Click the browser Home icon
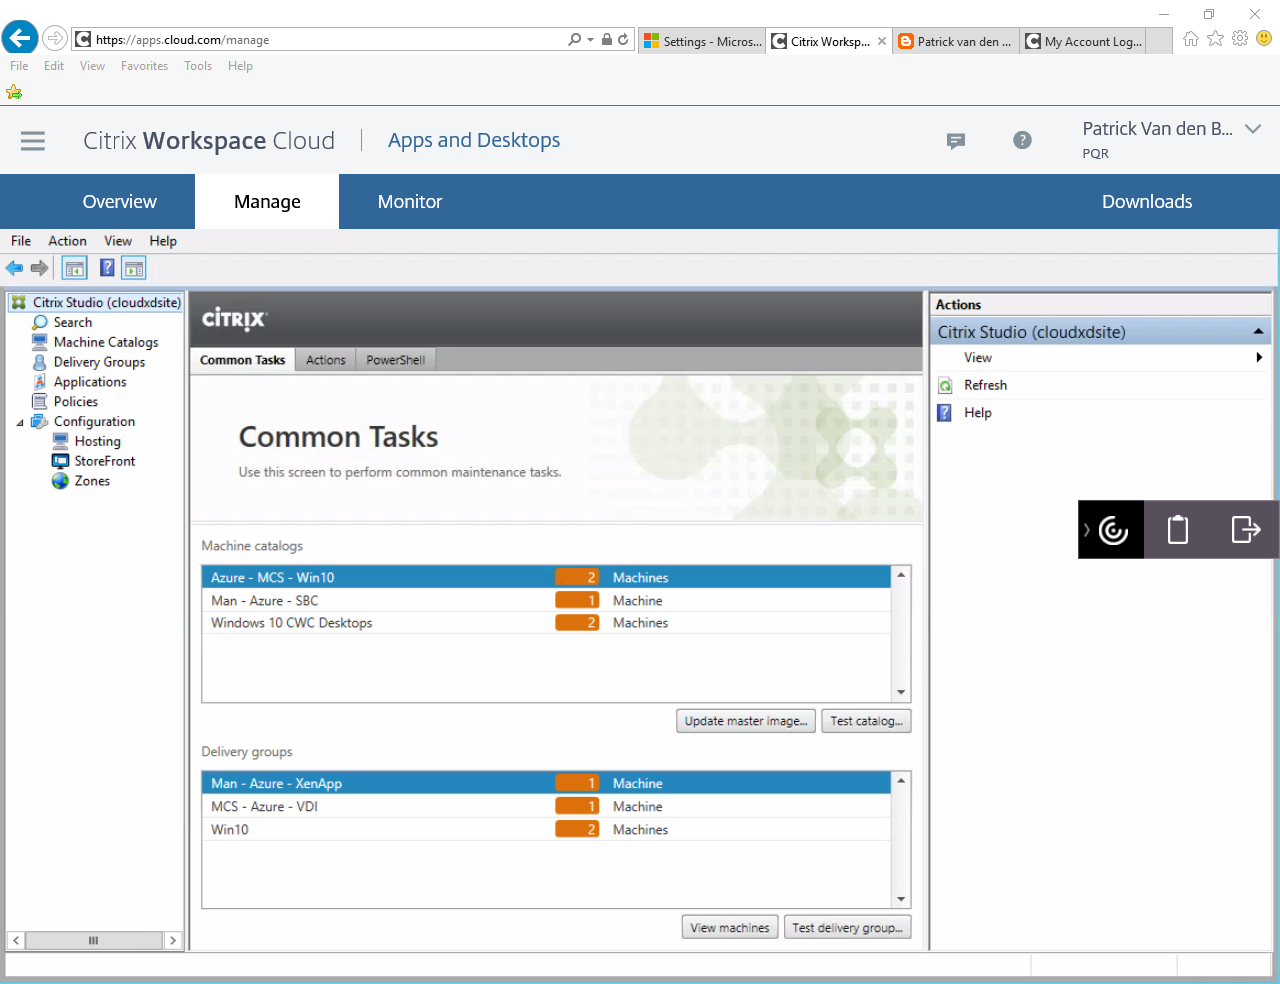1280x984 pixels. pyautogui.click(x=1190, y=39)
